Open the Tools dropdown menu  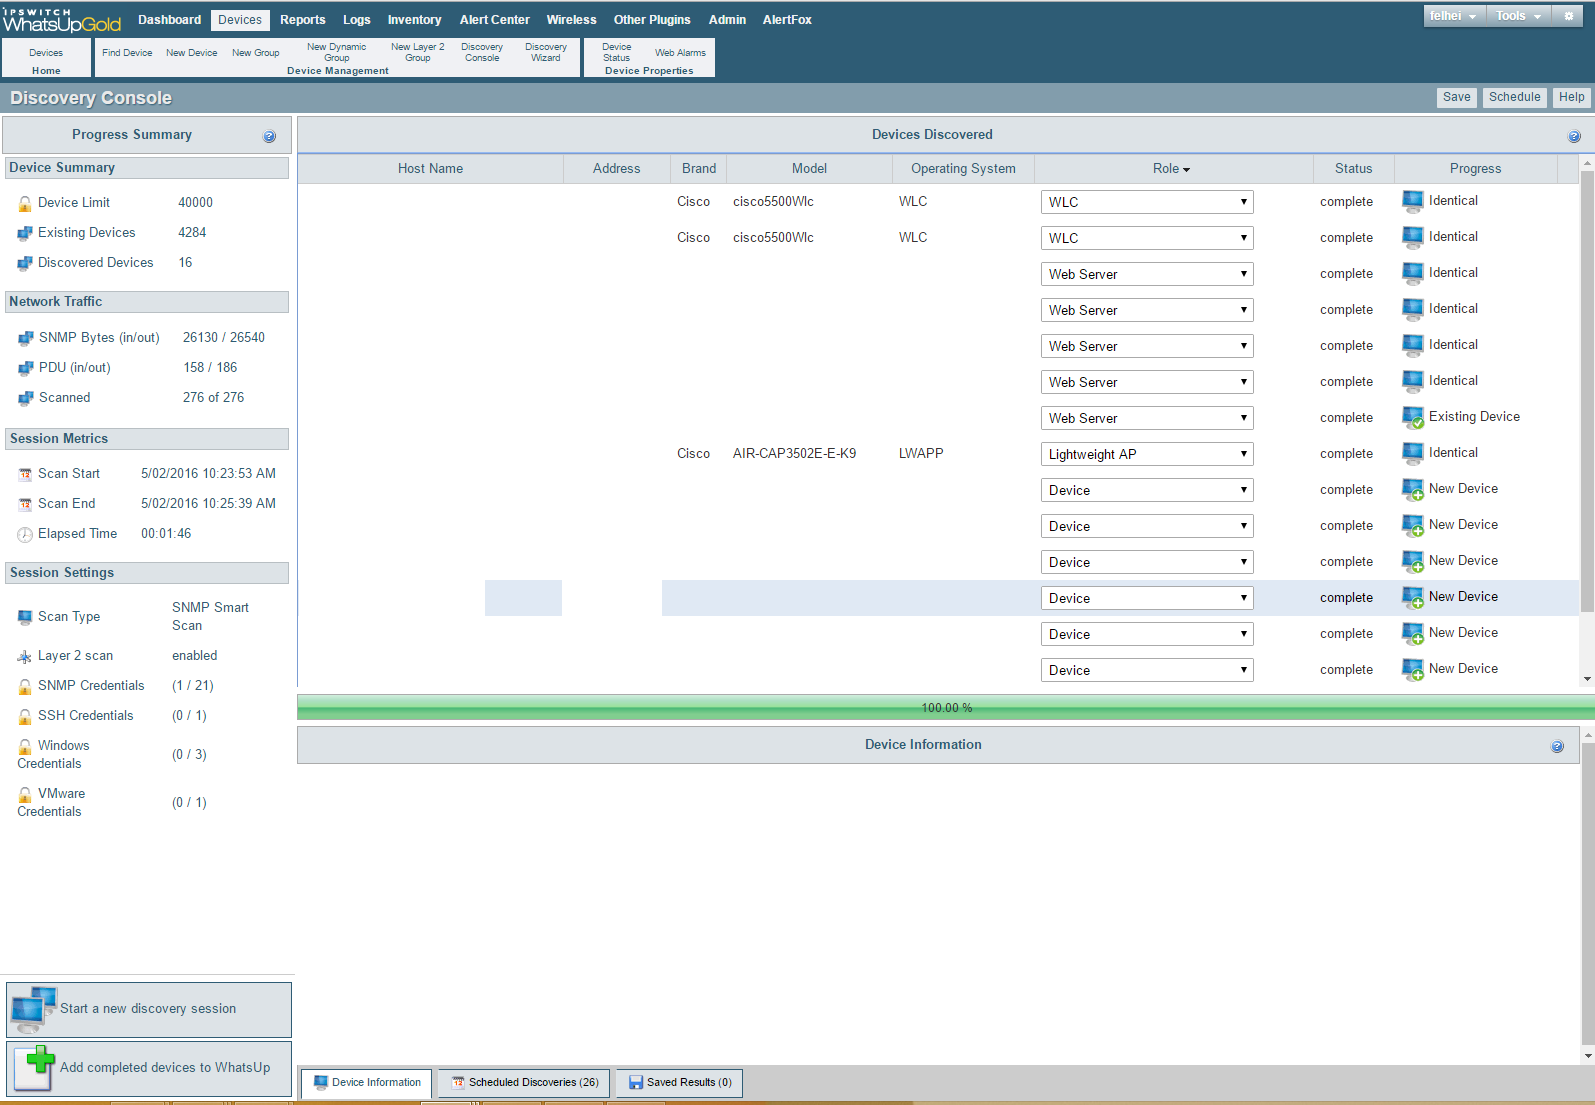(x=1519, y=16)
